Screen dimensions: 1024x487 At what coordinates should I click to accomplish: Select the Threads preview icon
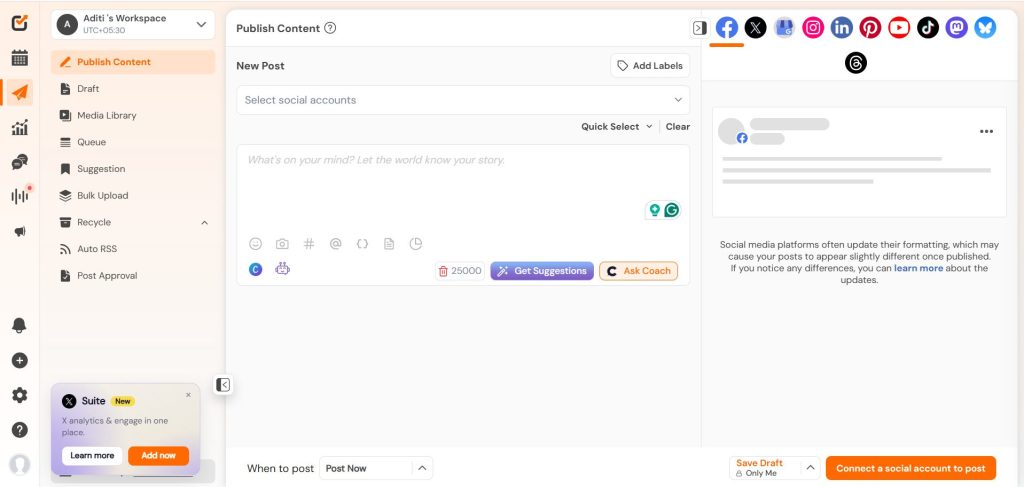(x=856, y=63)
